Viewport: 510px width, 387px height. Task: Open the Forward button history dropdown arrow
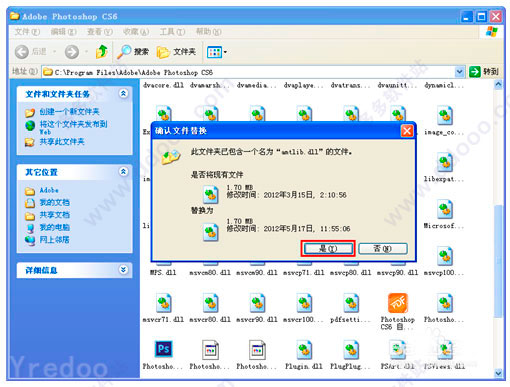86,52
